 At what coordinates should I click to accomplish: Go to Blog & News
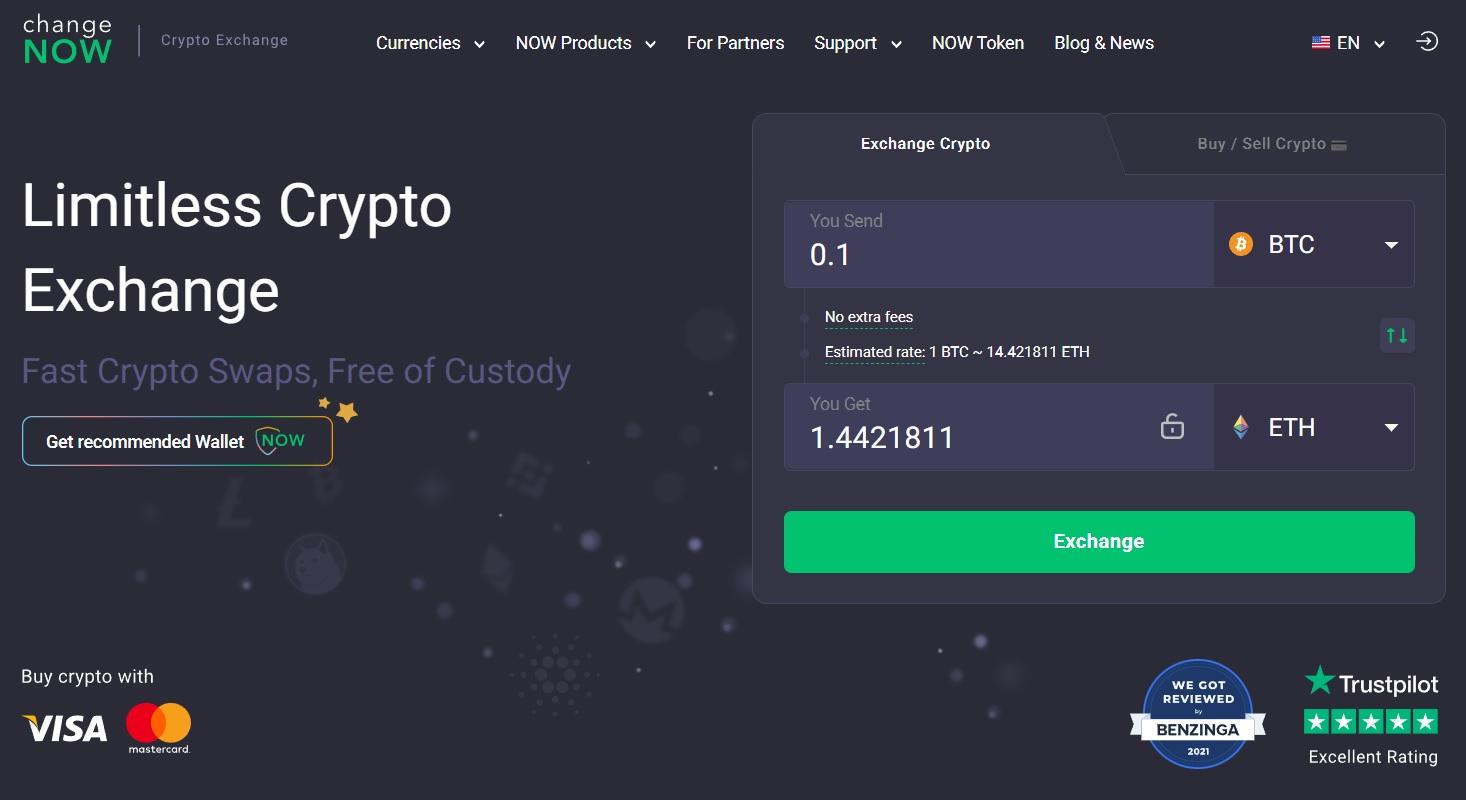[1104, 43]
